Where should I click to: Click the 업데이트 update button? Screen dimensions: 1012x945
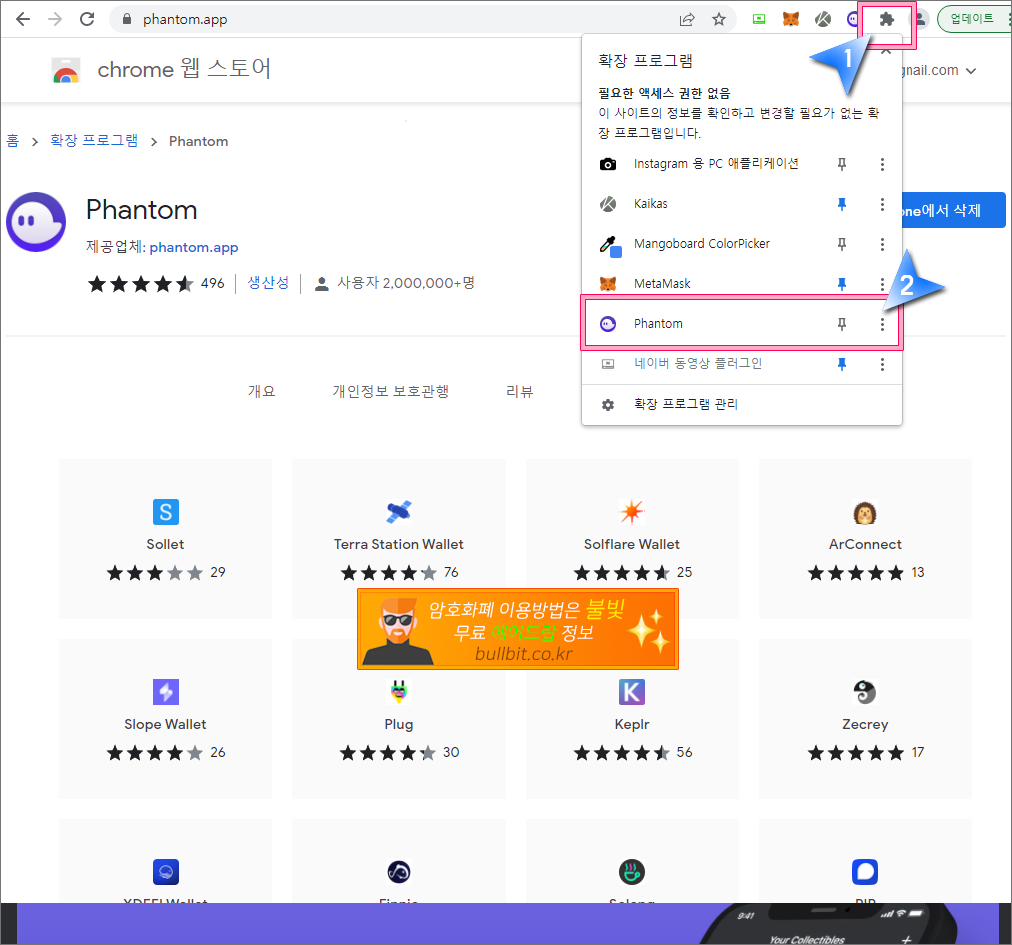(x=973, y=19)
